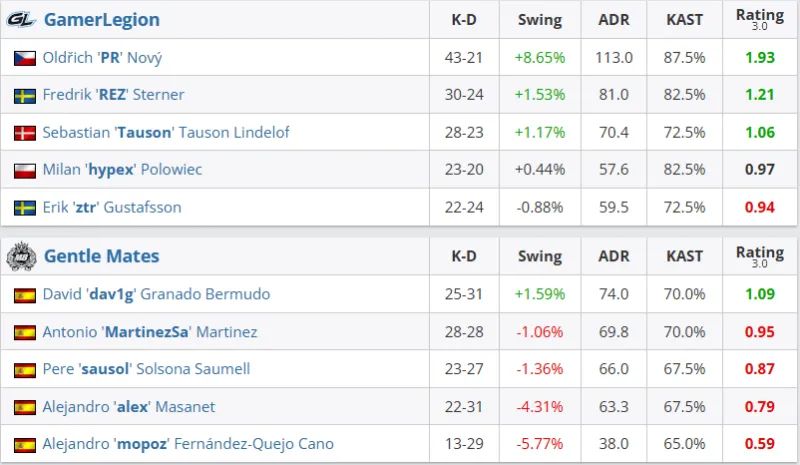Click the Czech flag beside Oldřich Nový
Screen dimensions: 800x465
tap(25, 58)
